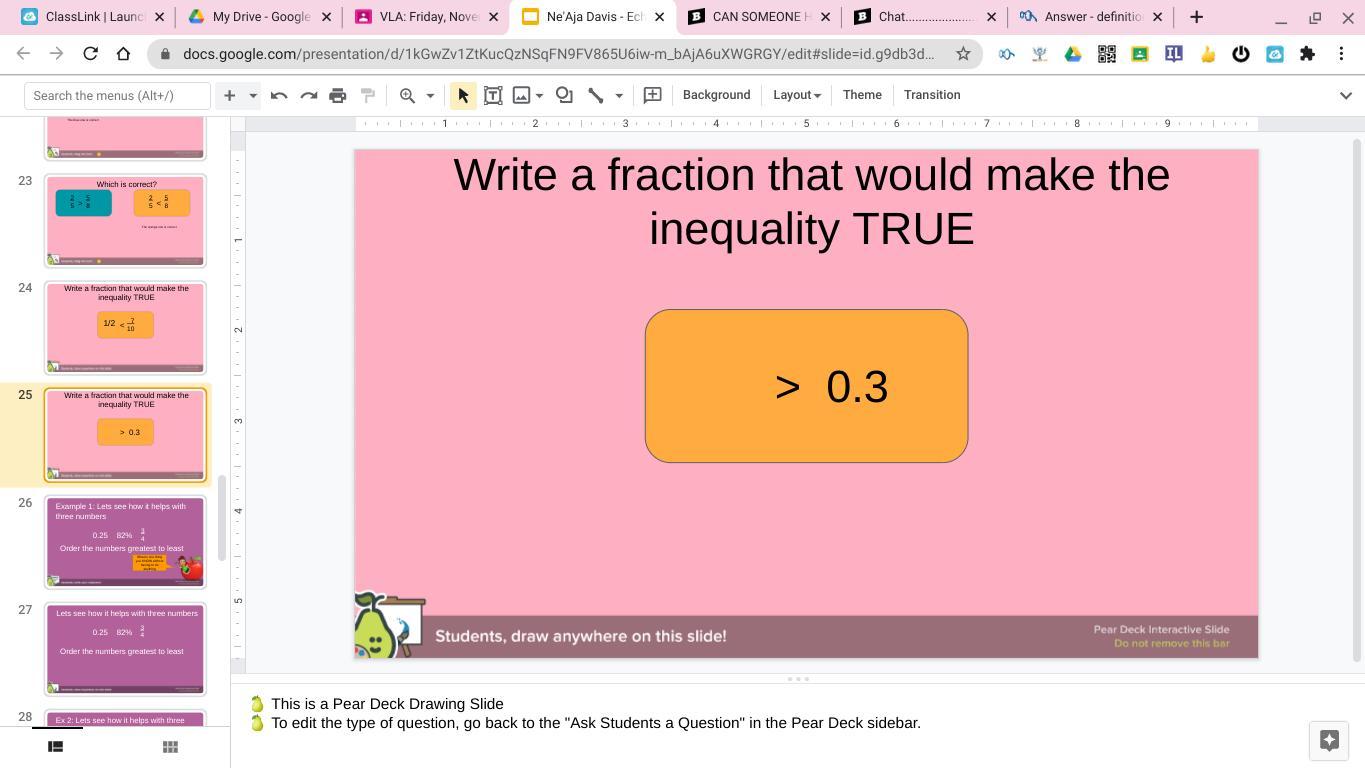Print the presentation with the printer icon

coord(338,95)
